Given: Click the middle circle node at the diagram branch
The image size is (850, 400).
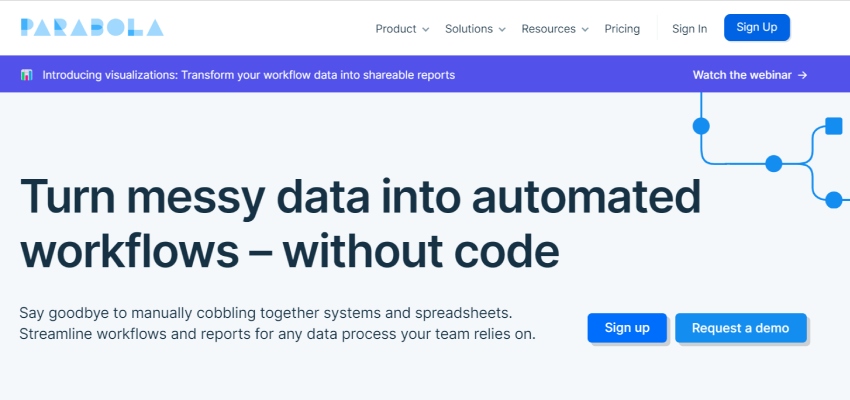Looking at the screenshot, I should point(773,163).
